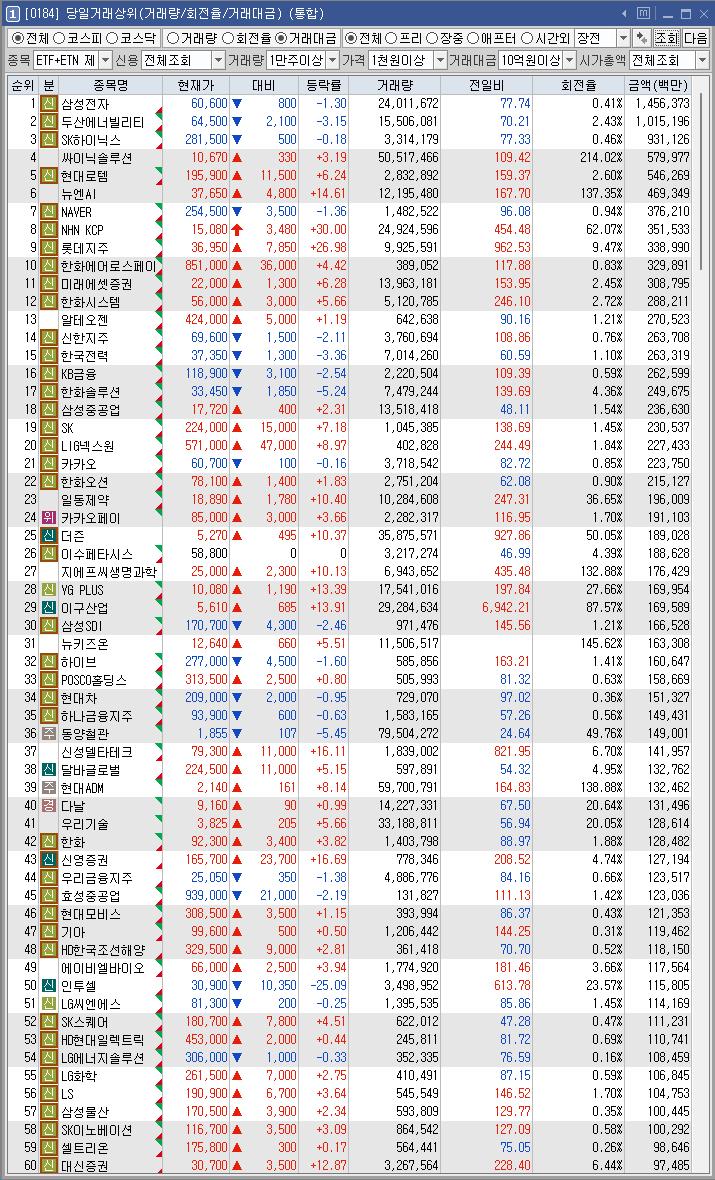Click the 경 badge in the 다날 row
Image resolution: width=715 pixels, height=1180 pixels.
click(x=48, y=806)
